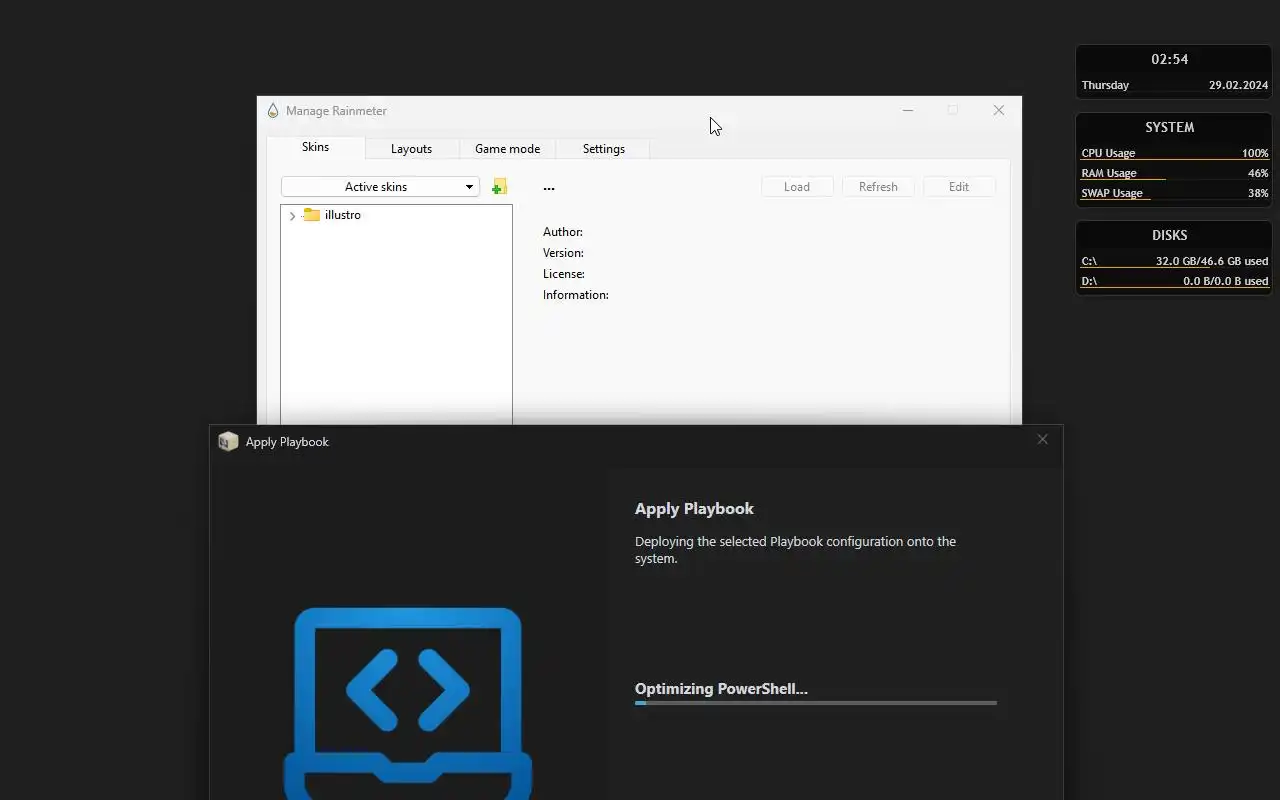Click the DISKS widget header
Screen dimensions: 1280x800
click(x=1169, y=235)
